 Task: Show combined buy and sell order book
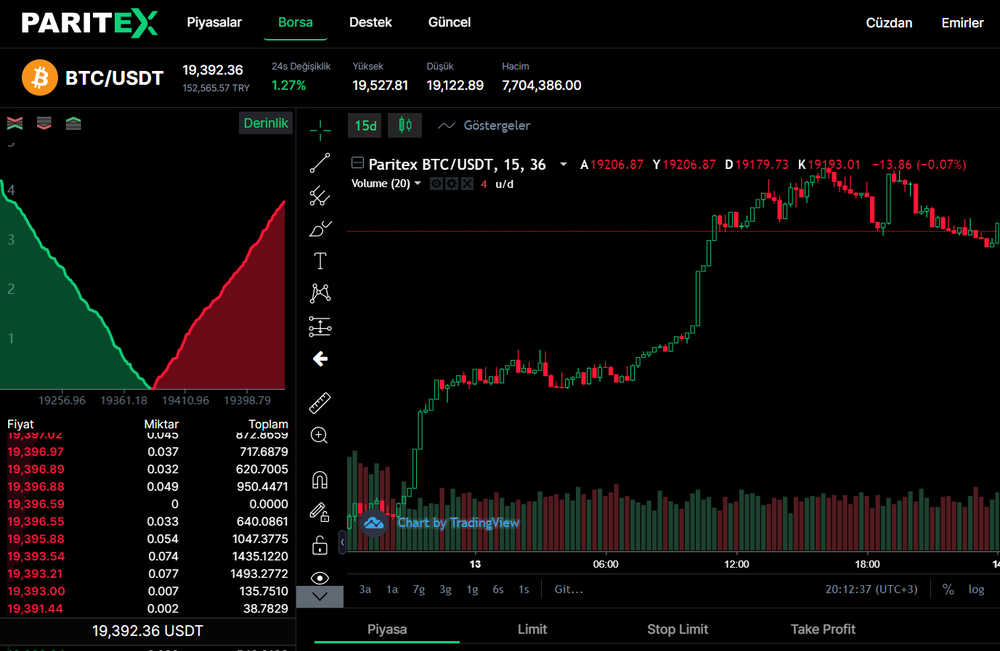15,124
